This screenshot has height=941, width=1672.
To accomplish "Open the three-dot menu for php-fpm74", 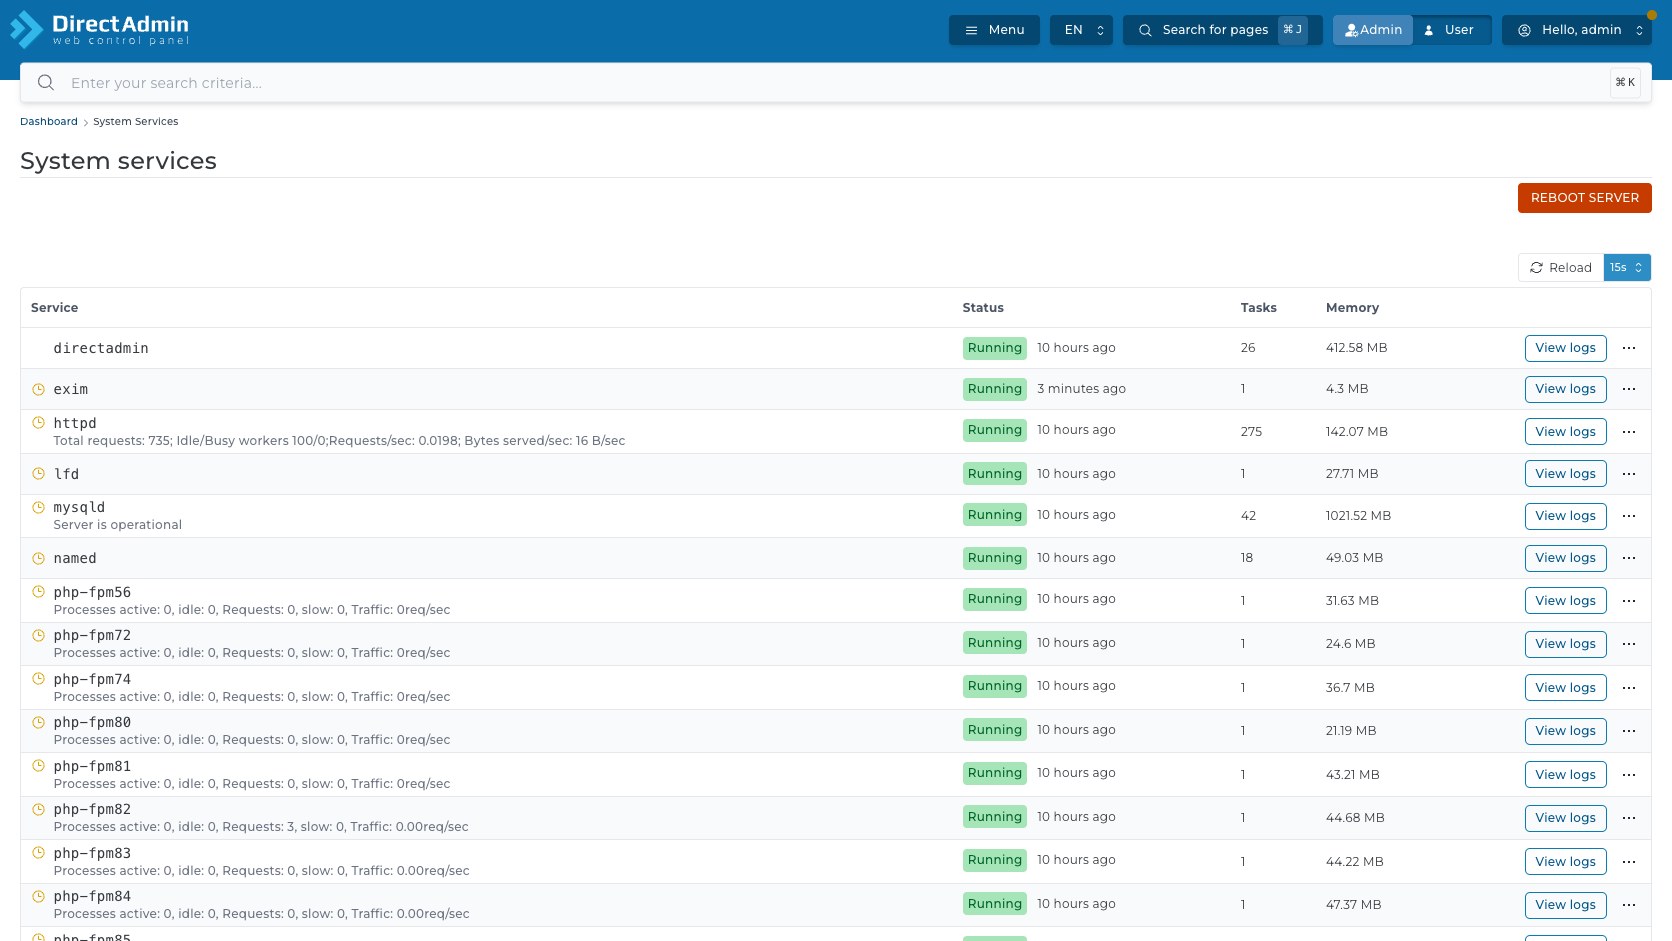I will click(x=1629, y=688).
